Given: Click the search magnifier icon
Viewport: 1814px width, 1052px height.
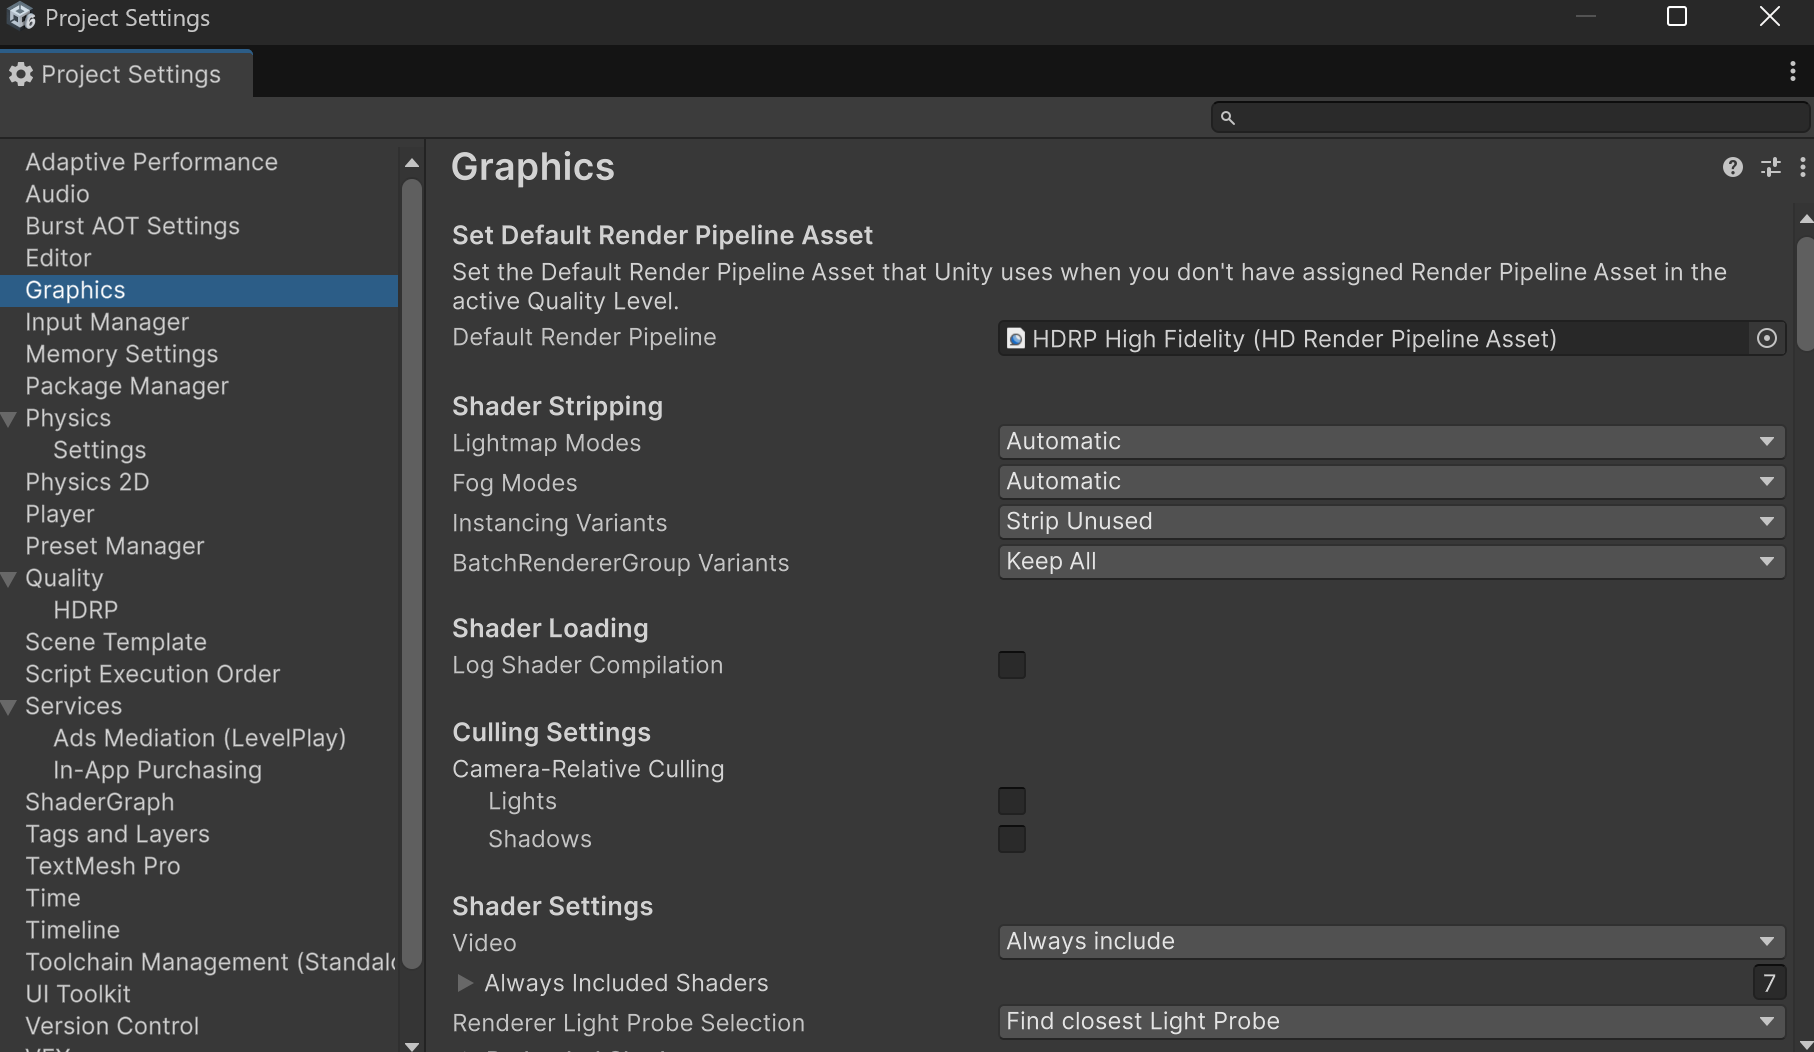Looking at the screenshot, I should pos(1228,118).
